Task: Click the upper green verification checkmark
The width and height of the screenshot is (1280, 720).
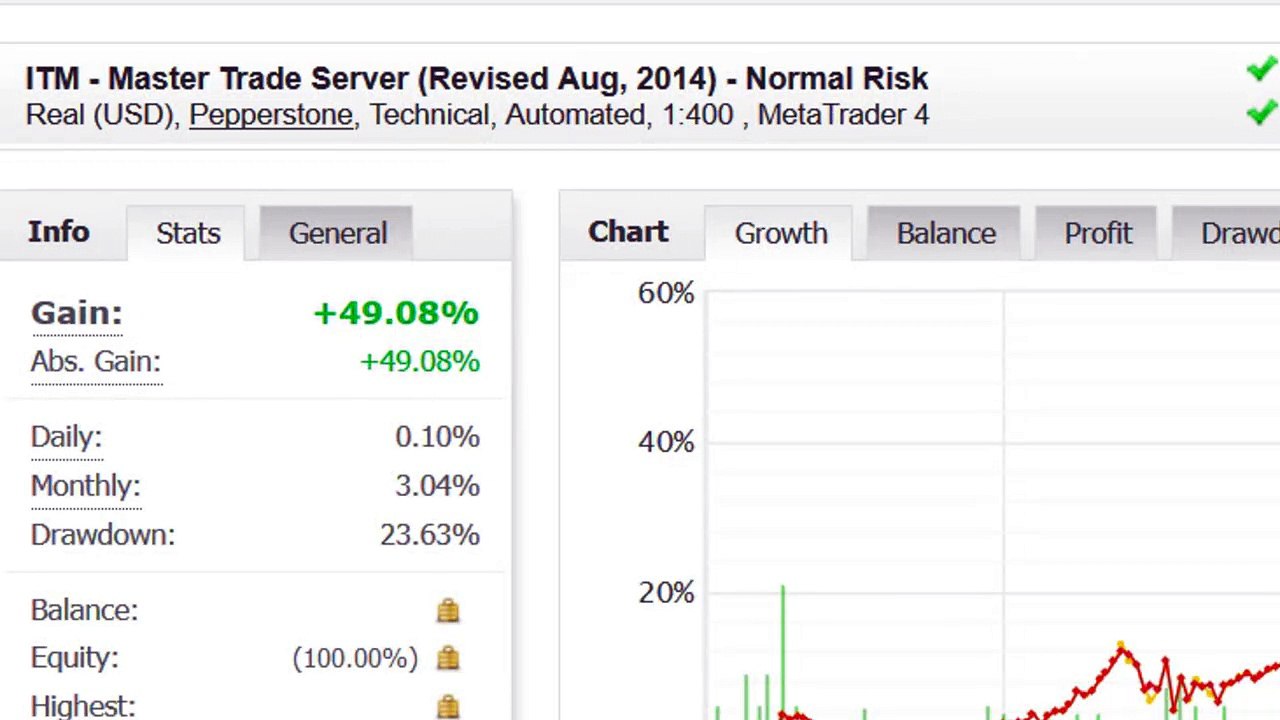Action: pos(1262,70)
